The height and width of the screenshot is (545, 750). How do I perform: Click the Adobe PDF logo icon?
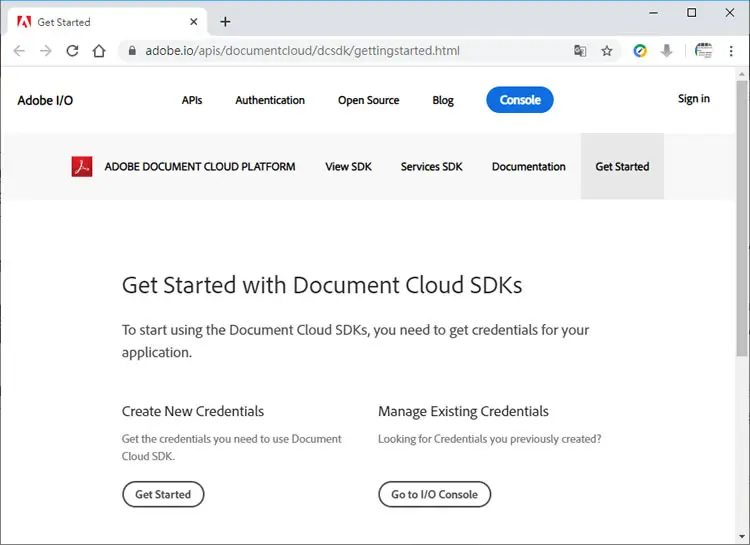(x=82, y=167)
